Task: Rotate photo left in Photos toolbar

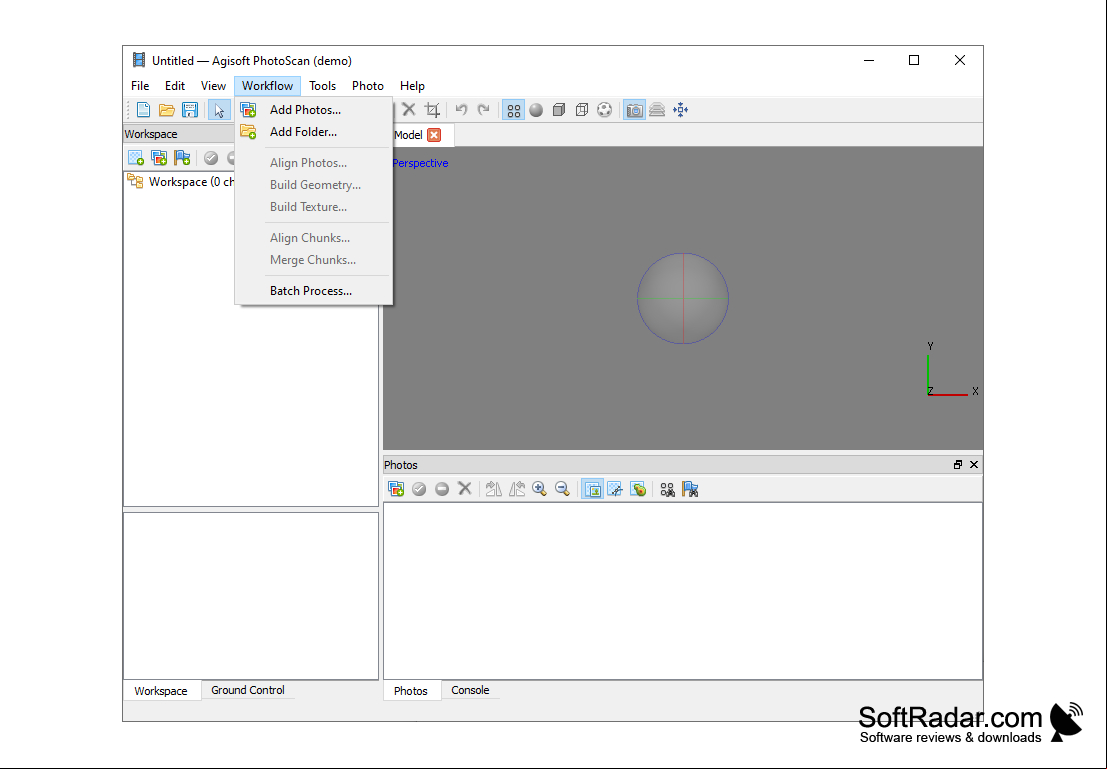Action: [x=517, y=489]
